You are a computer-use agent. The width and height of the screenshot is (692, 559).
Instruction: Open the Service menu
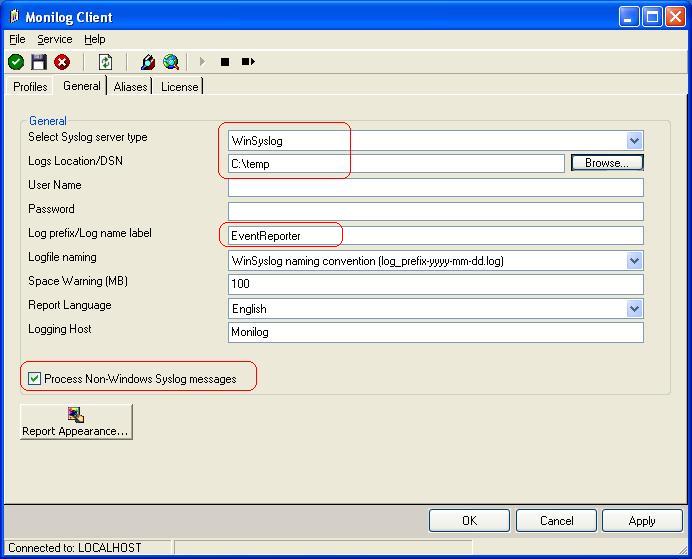[x=55, y=39]
